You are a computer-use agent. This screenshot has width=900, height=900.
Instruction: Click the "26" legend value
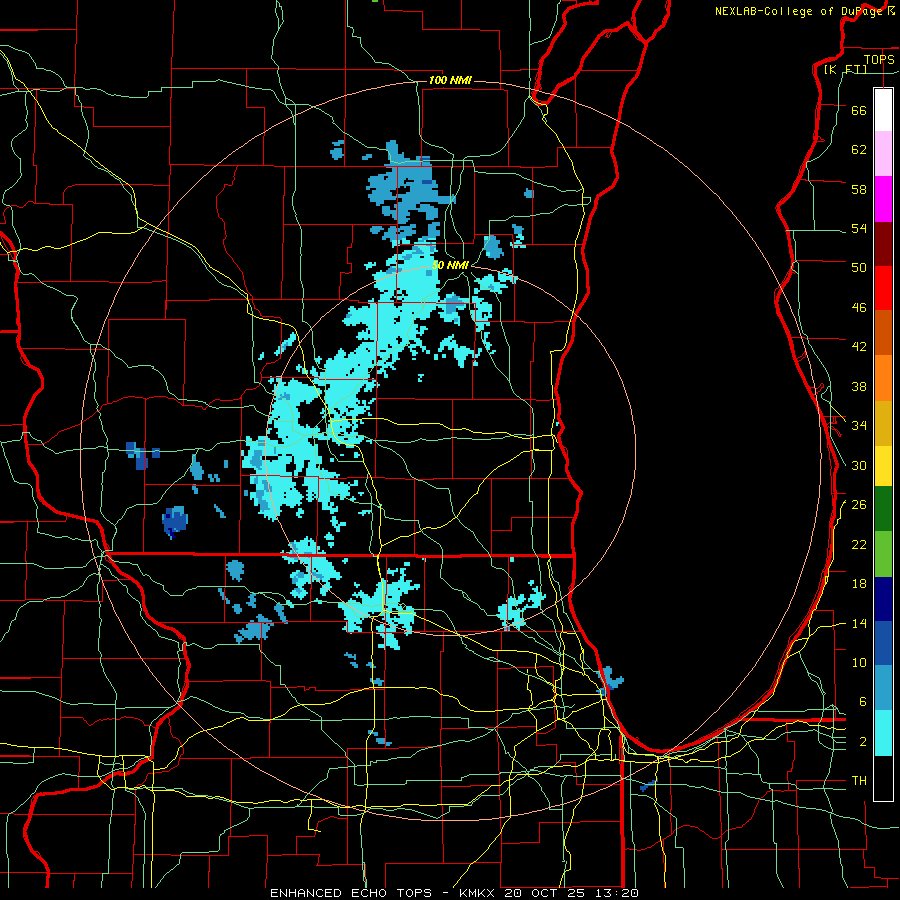pyautogui.click(x=859, y=505)
